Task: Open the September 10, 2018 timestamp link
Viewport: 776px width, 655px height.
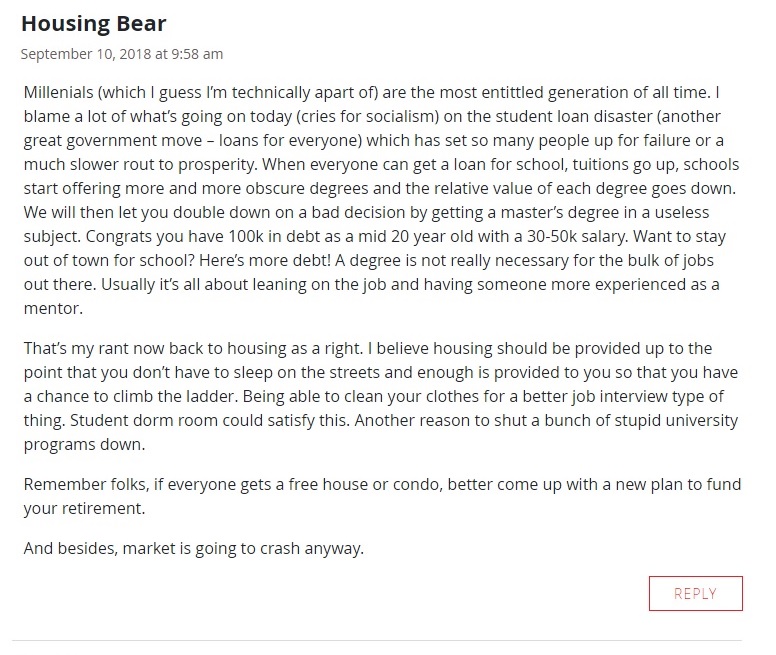Action: (x=121, y=53)
